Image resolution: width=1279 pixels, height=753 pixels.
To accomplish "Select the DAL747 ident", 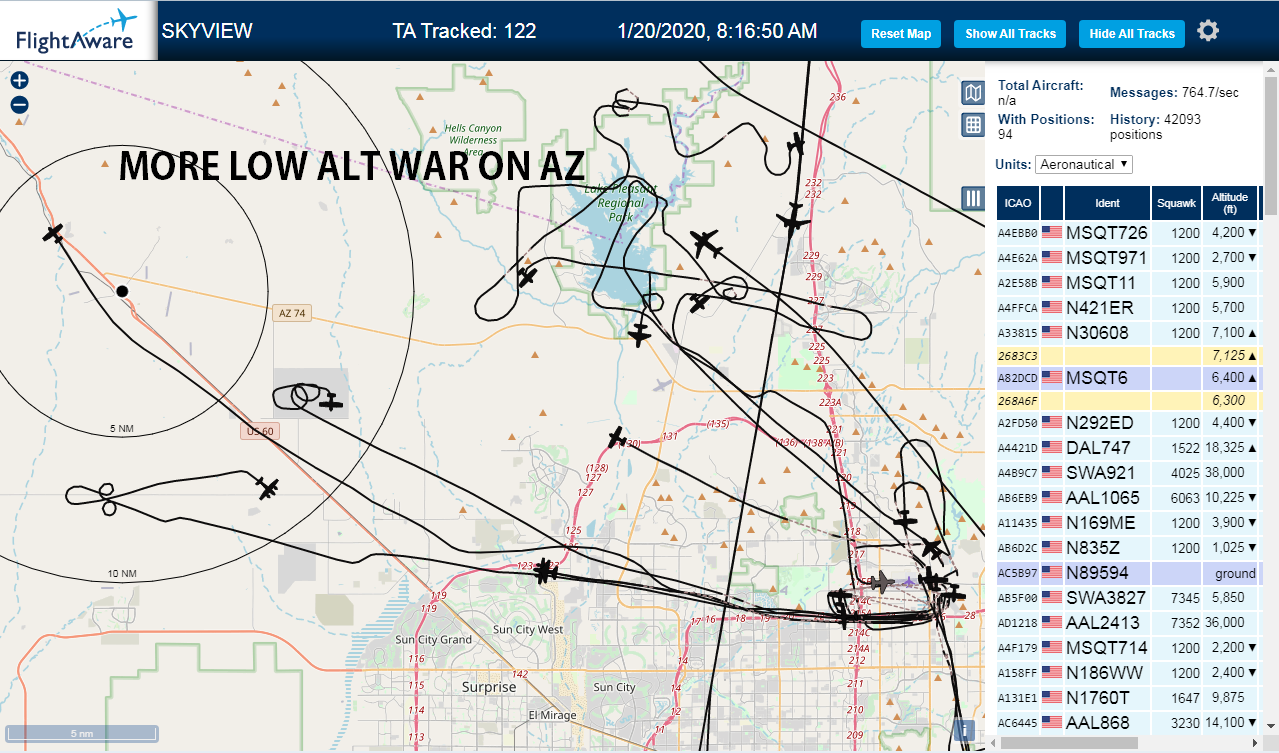I will tap(1098, 448).
